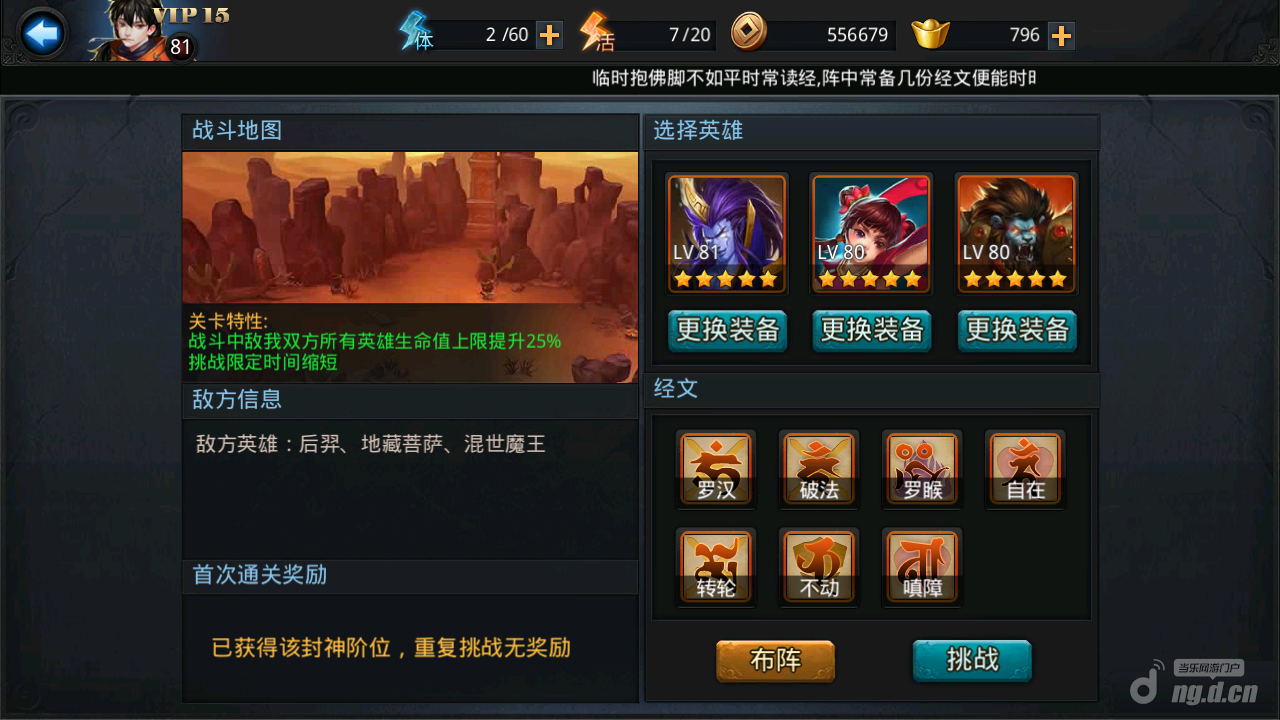
Task: Click 更换装备 under the first hero
Action: [728, 330]
